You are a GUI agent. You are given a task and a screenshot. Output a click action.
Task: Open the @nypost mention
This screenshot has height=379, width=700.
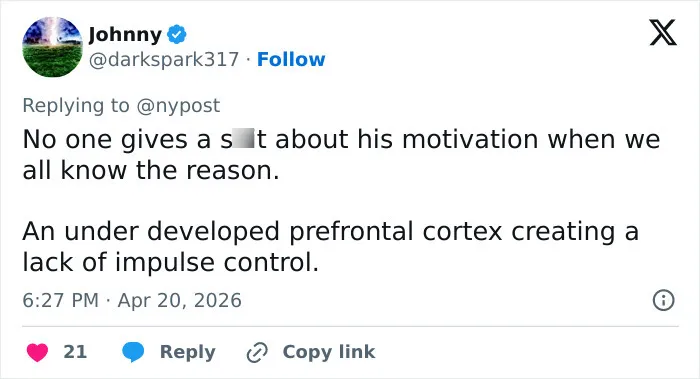[178, 106]
